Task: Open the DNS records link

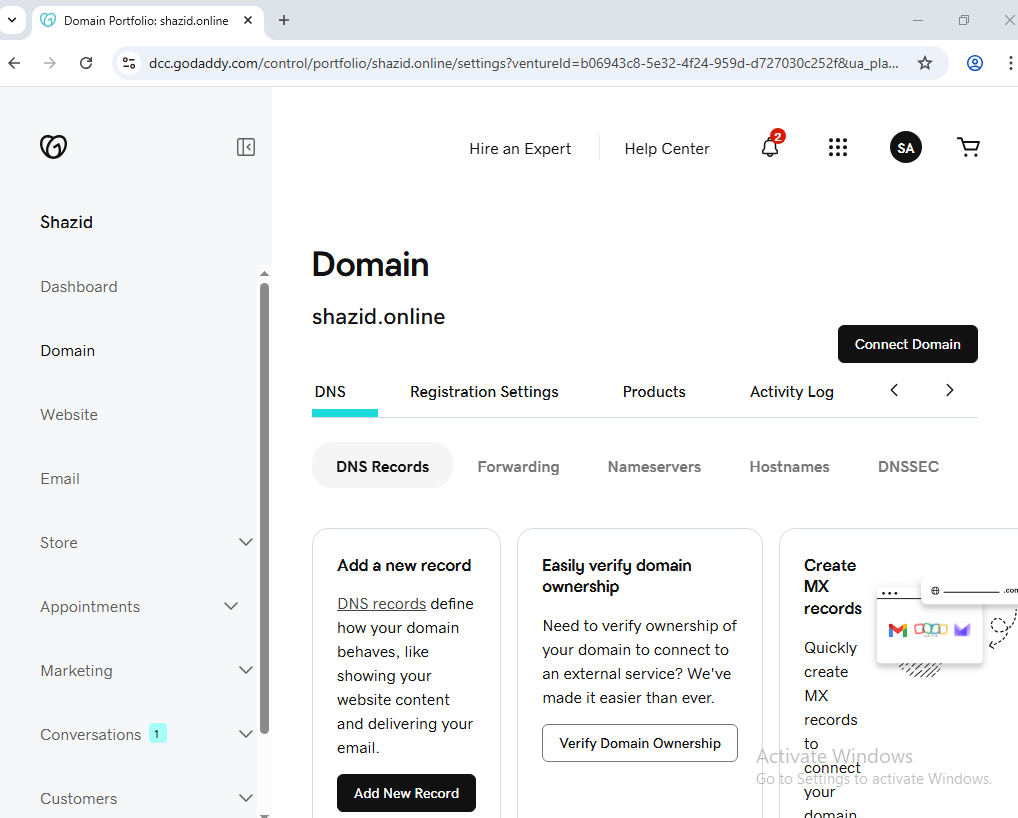Action: (x=381, y=604)
